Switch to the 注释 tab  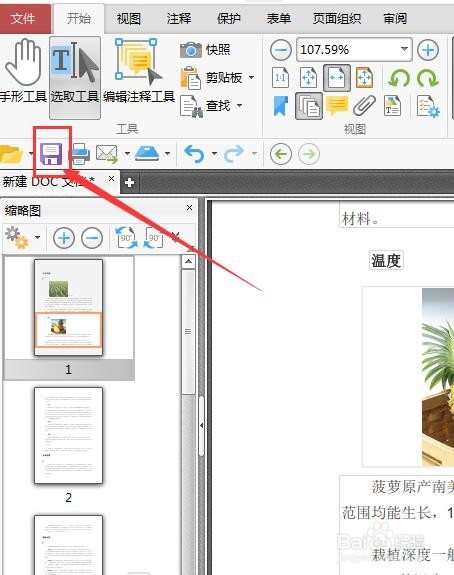pos(179,18)
